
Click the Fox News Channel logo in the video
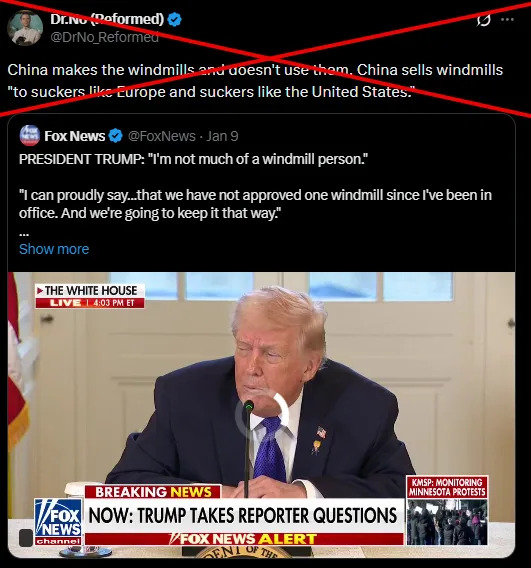[58, 522]
